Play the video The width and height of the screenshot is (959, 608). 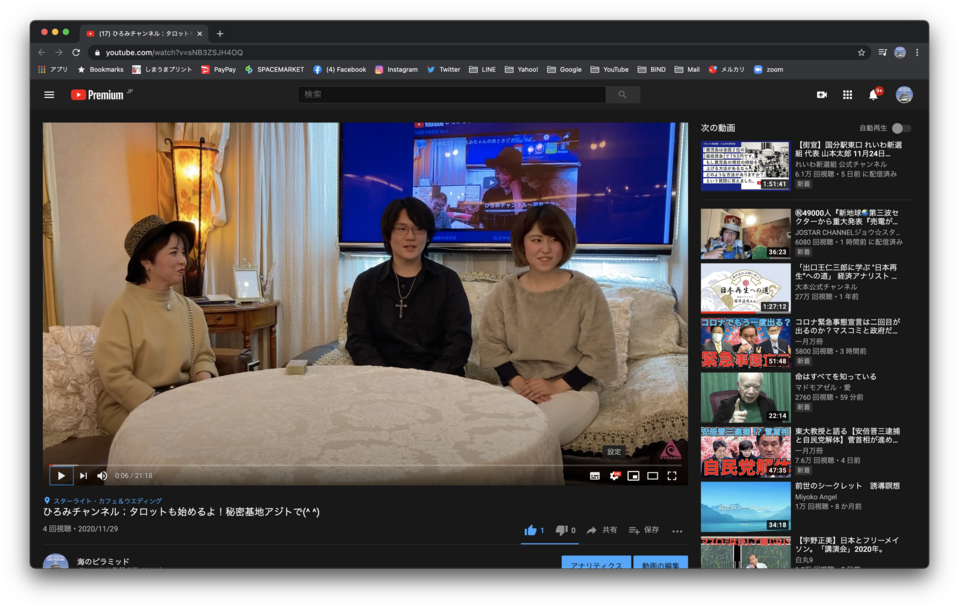click(61, 476)
